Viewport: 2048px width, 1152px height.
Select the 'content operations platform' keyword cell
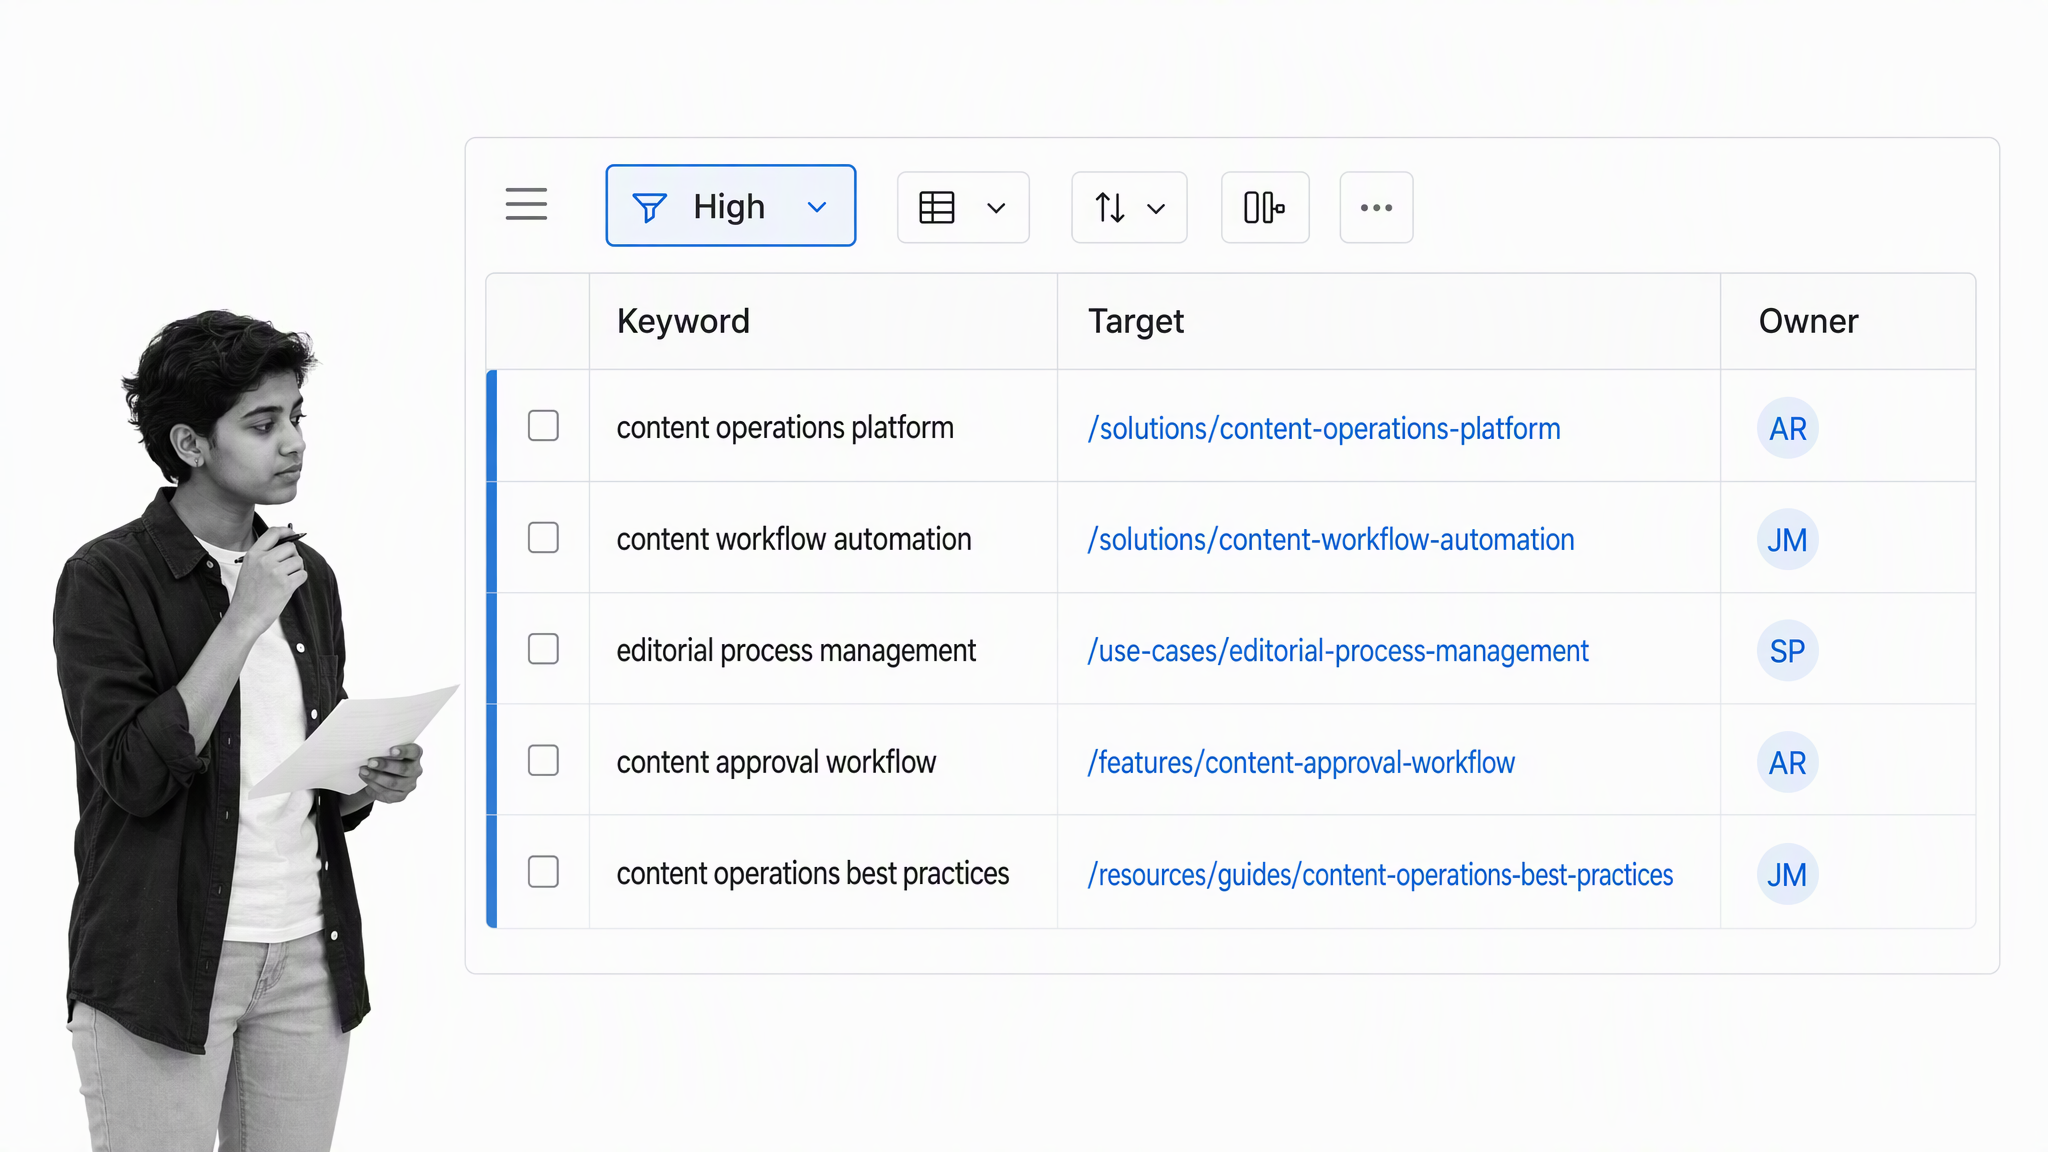click(x=823, y=427)
